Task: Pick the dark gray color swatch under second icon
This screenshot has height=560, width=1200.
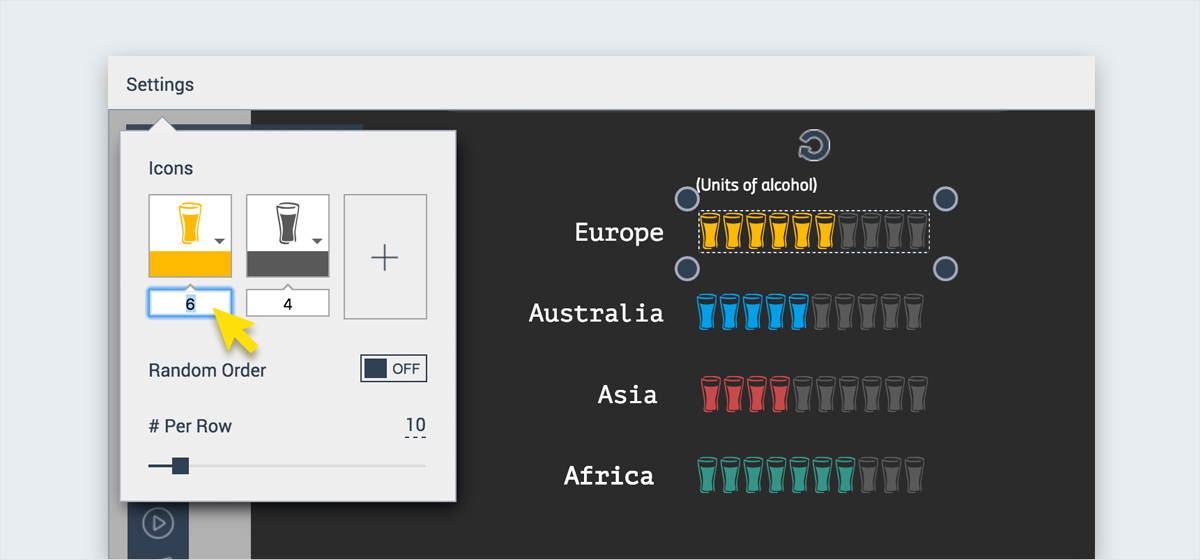Action: point(288,264)
